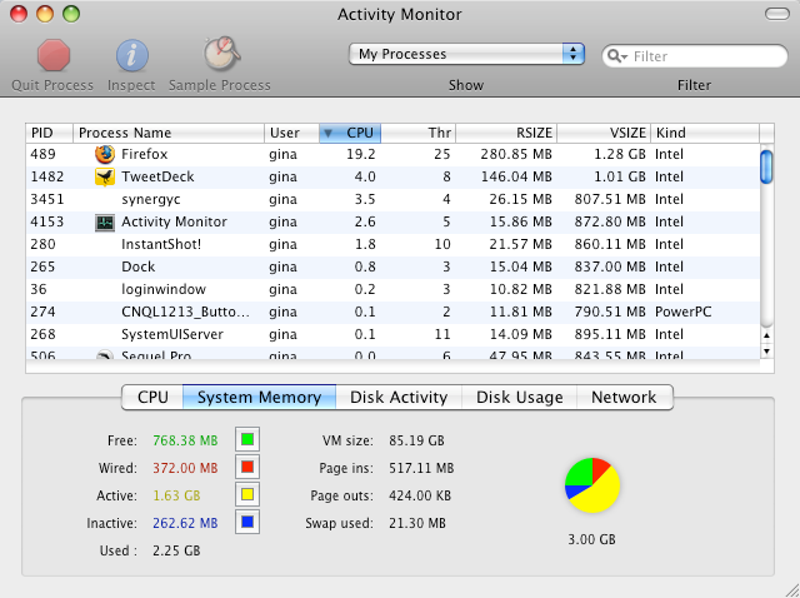Viewport: 800px width, 598px height.
Task: Click the 21.30 MB swap used value
Action: 417,523
